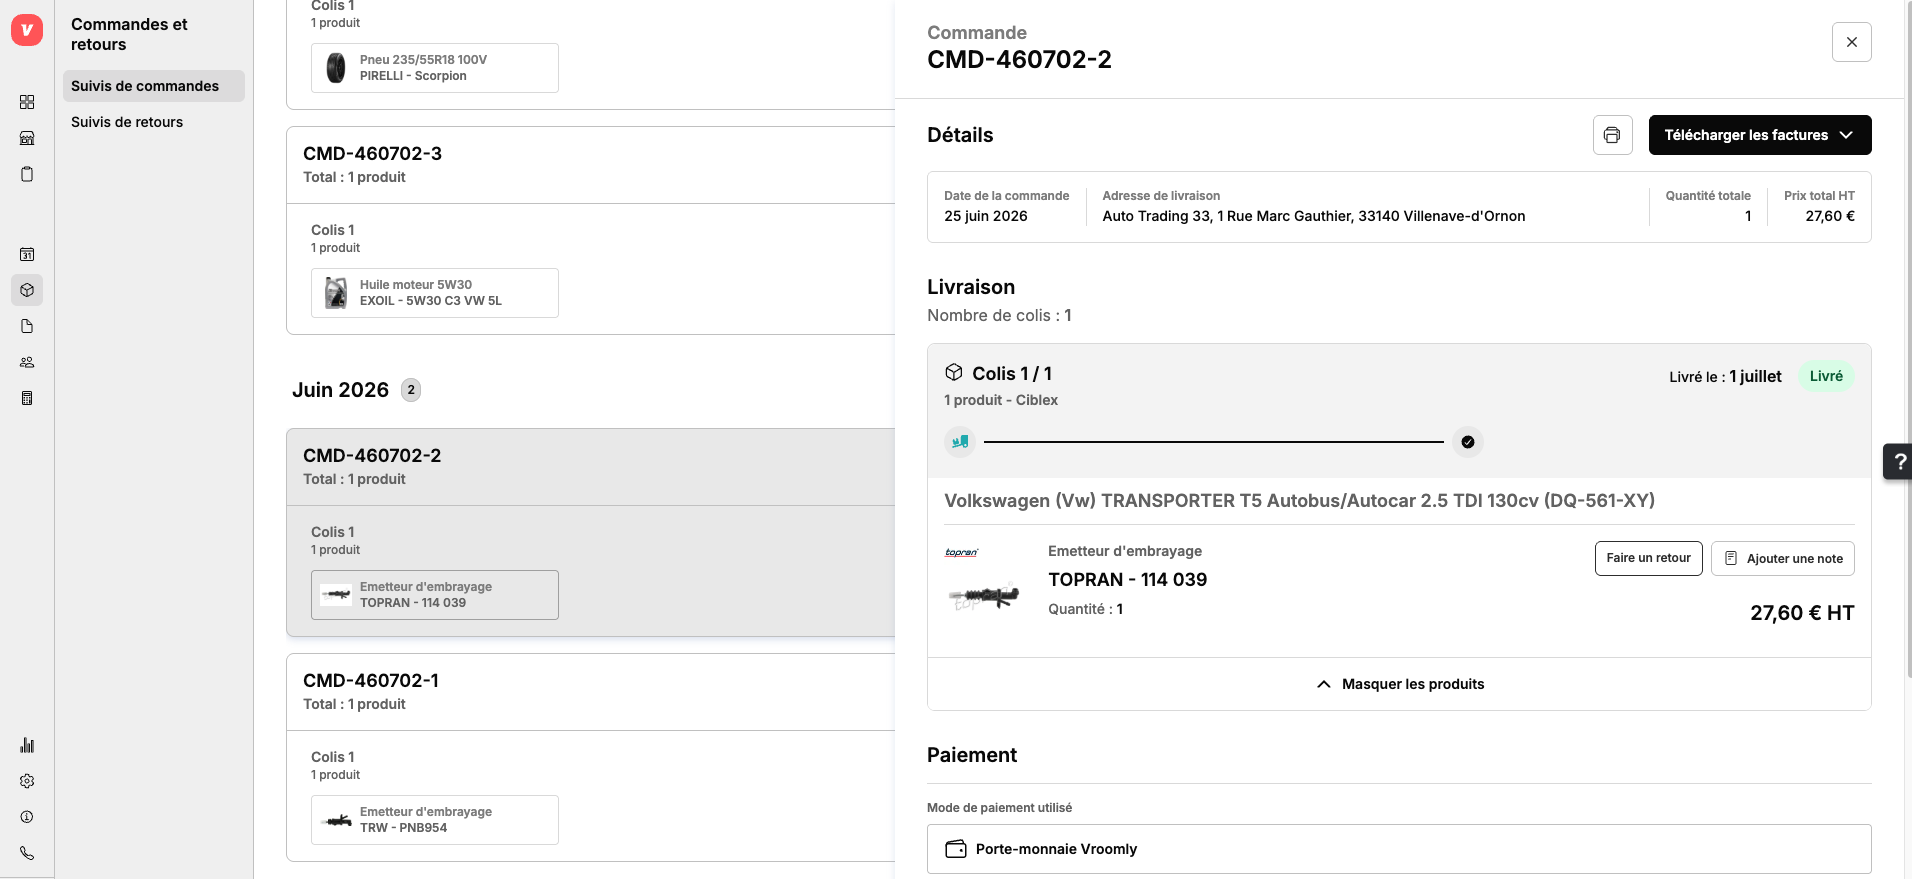The image size is (1912, 879).
Task: Open the settings gear icon
Action: [x=27, y=781]
